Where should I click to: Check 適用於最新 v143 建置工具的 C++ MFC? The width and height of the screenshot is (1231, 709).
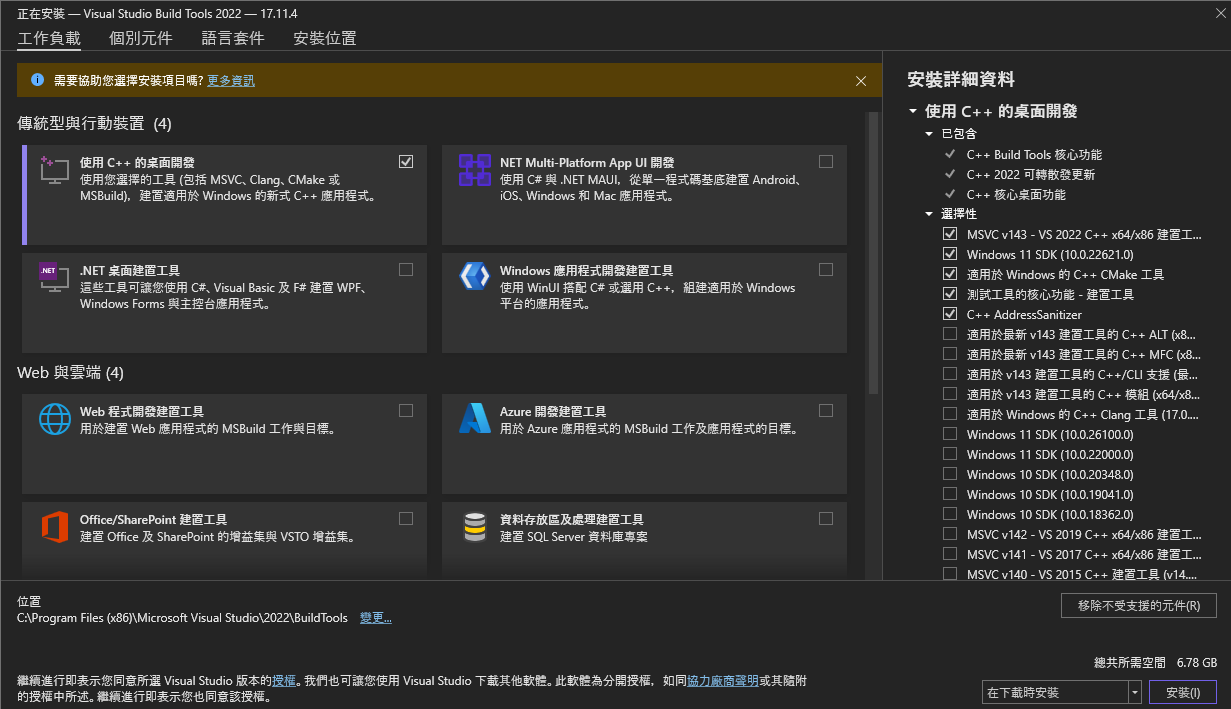(x=950, y=354)
